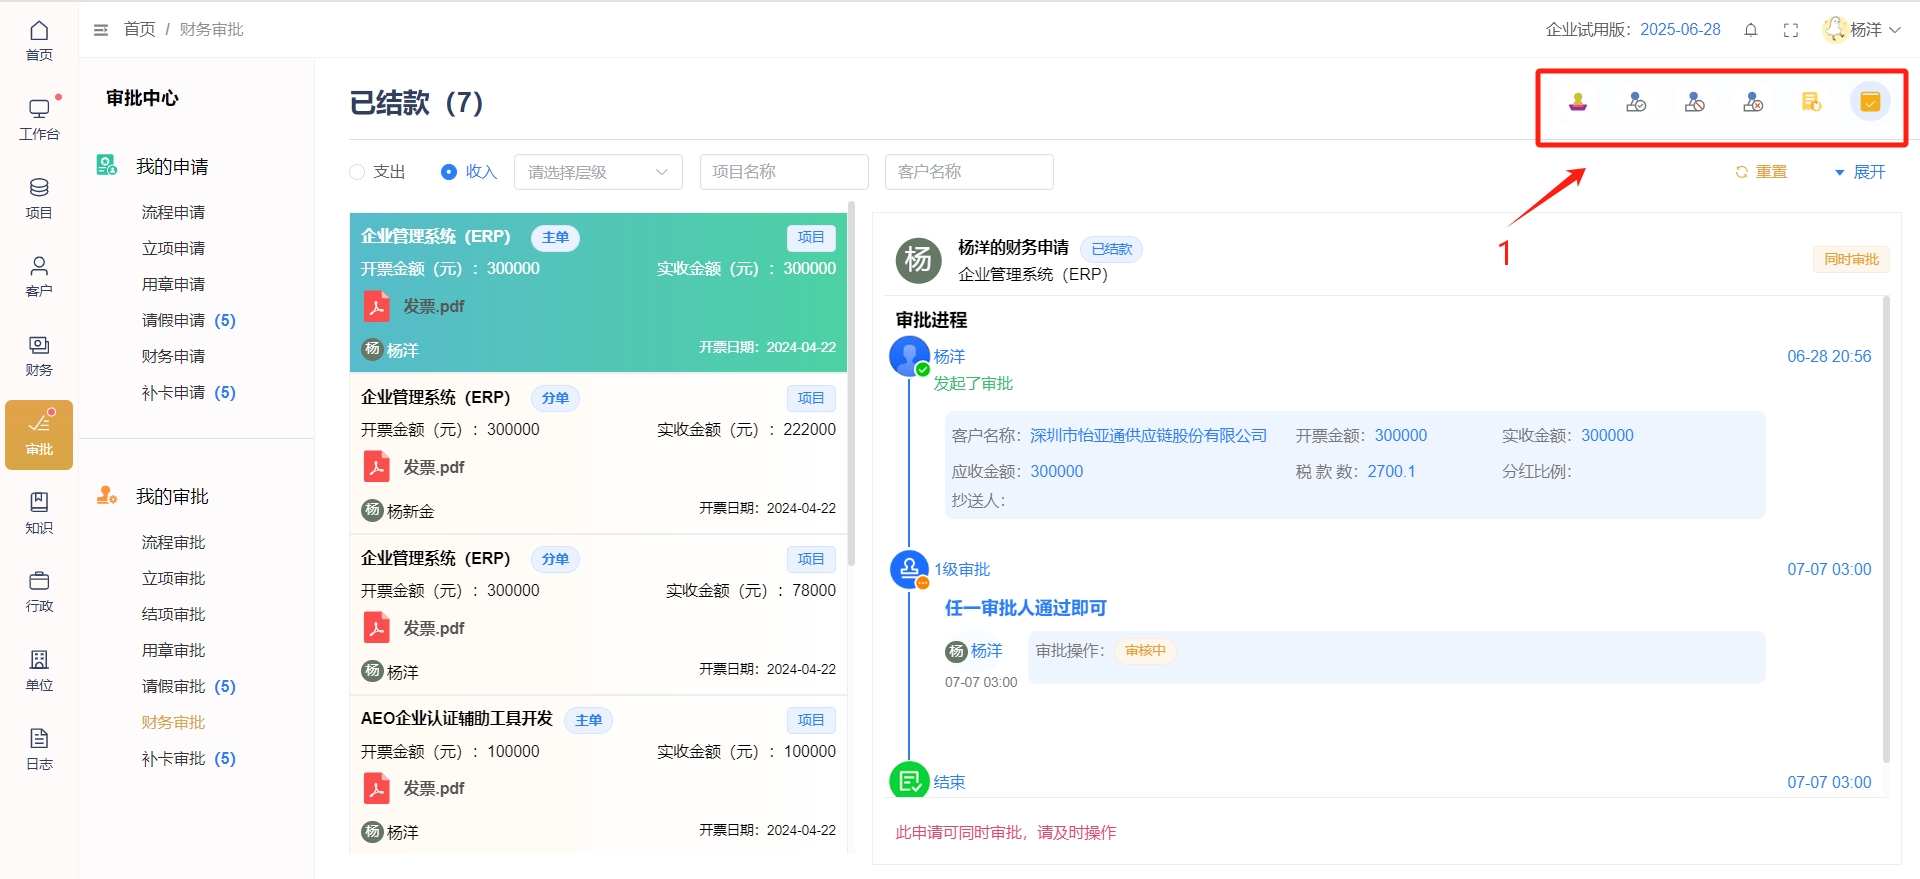Open the 请选择层级 dropdown

pos(598,172)
